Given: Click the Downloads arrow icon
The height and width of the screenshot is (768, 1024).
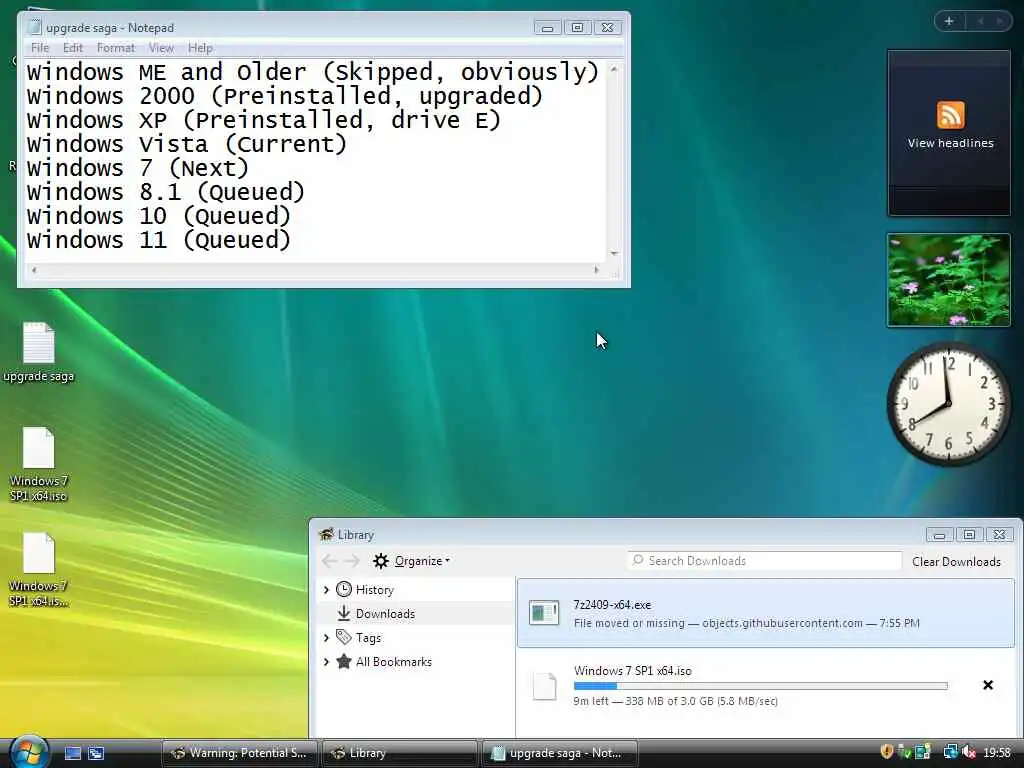Looking at the screenshot, I should [x=344, y=613].
